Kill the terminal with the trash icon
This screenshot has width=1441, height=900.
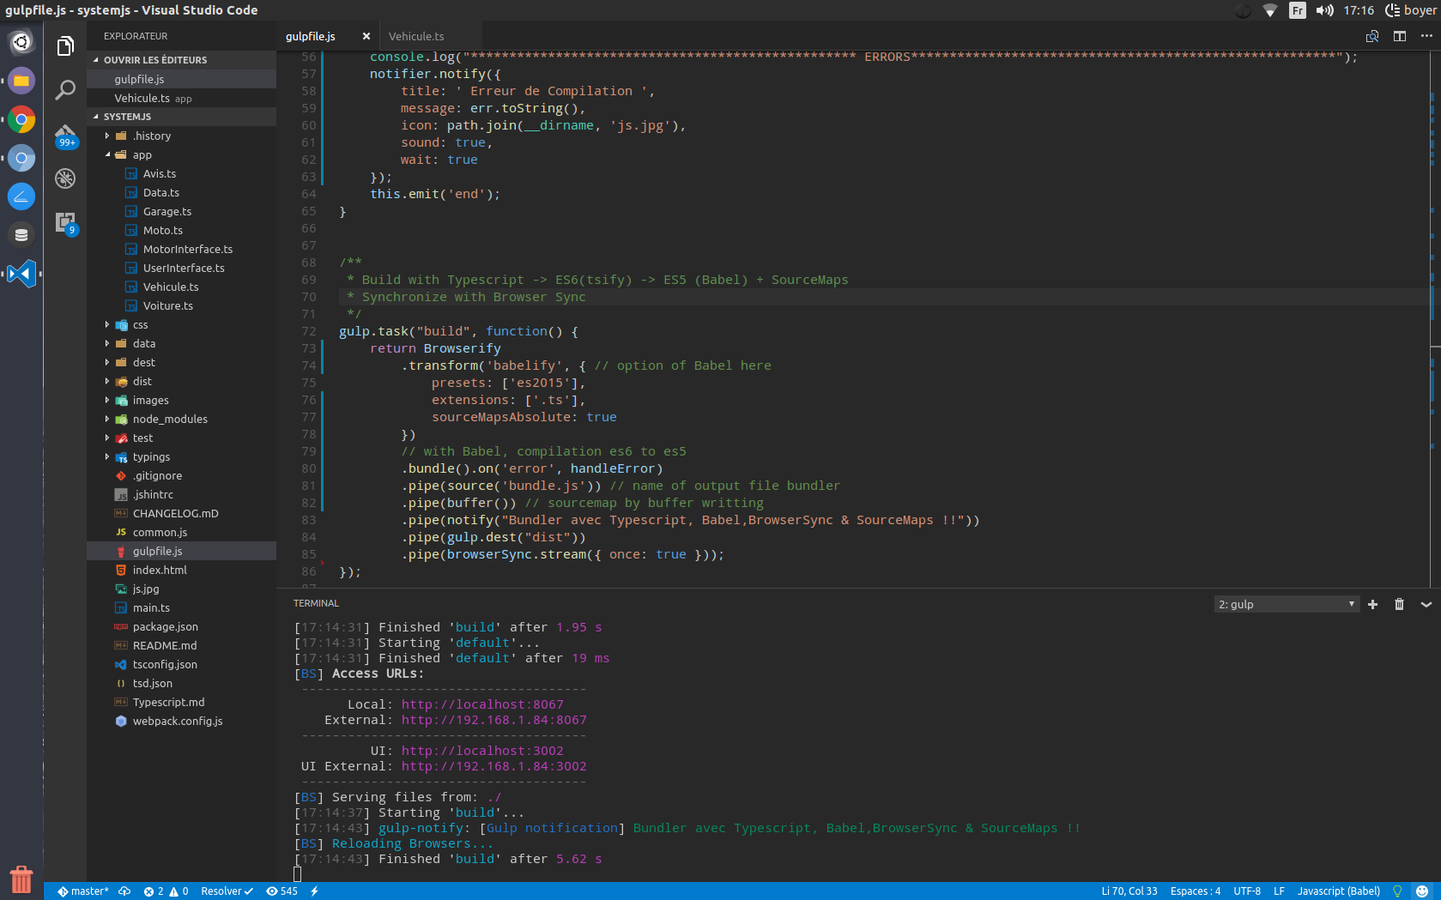pyautogui.click(x=1399, y=604)
